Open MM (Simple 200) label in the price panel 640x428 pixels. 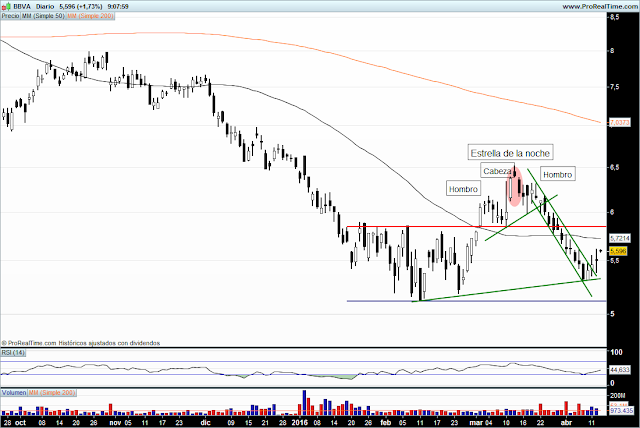click(90, 16)
